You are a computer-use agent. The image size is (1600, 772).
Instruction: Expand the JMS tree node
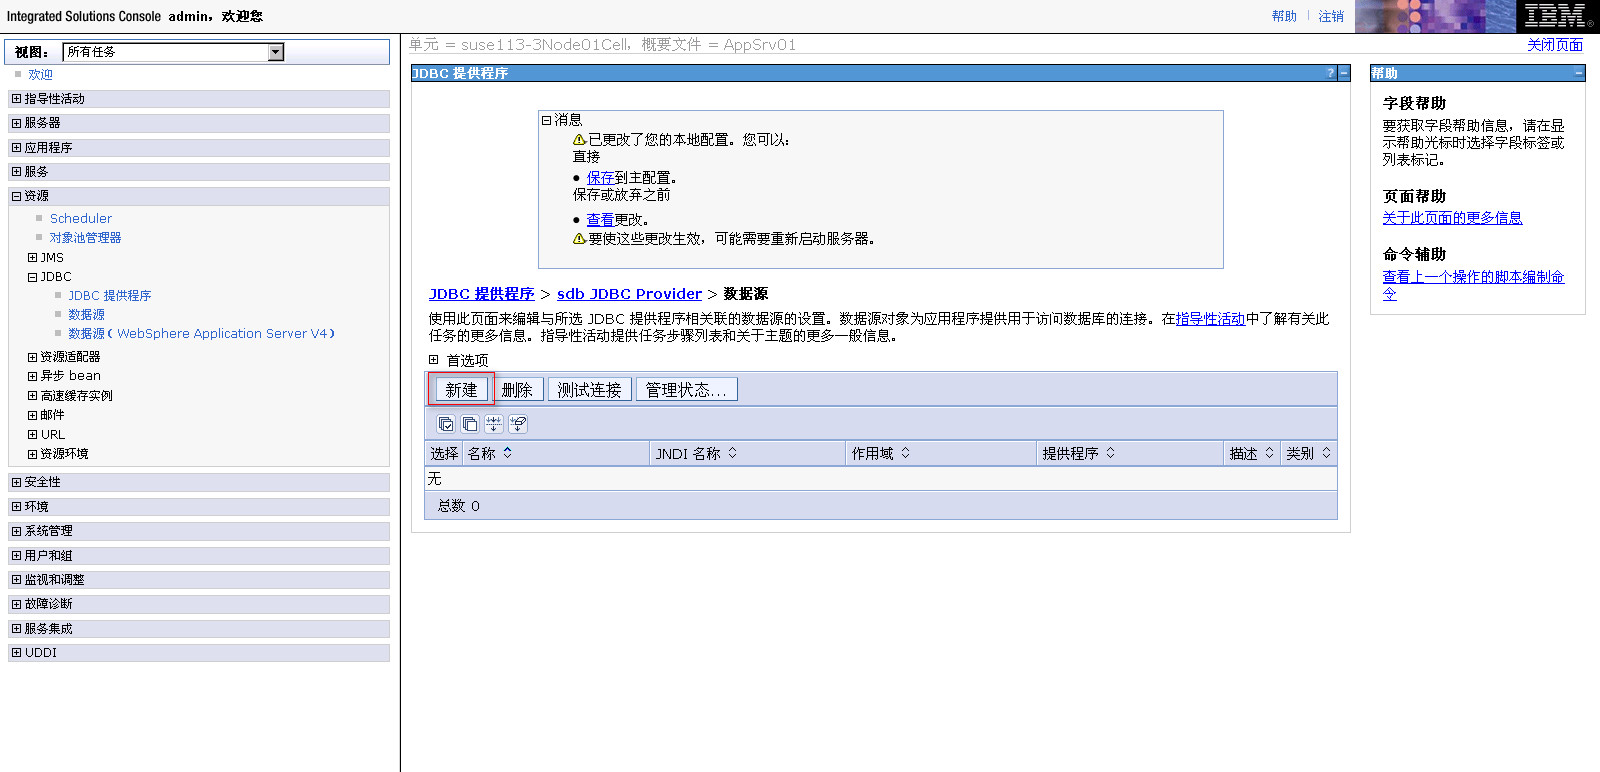click(32, 258)
